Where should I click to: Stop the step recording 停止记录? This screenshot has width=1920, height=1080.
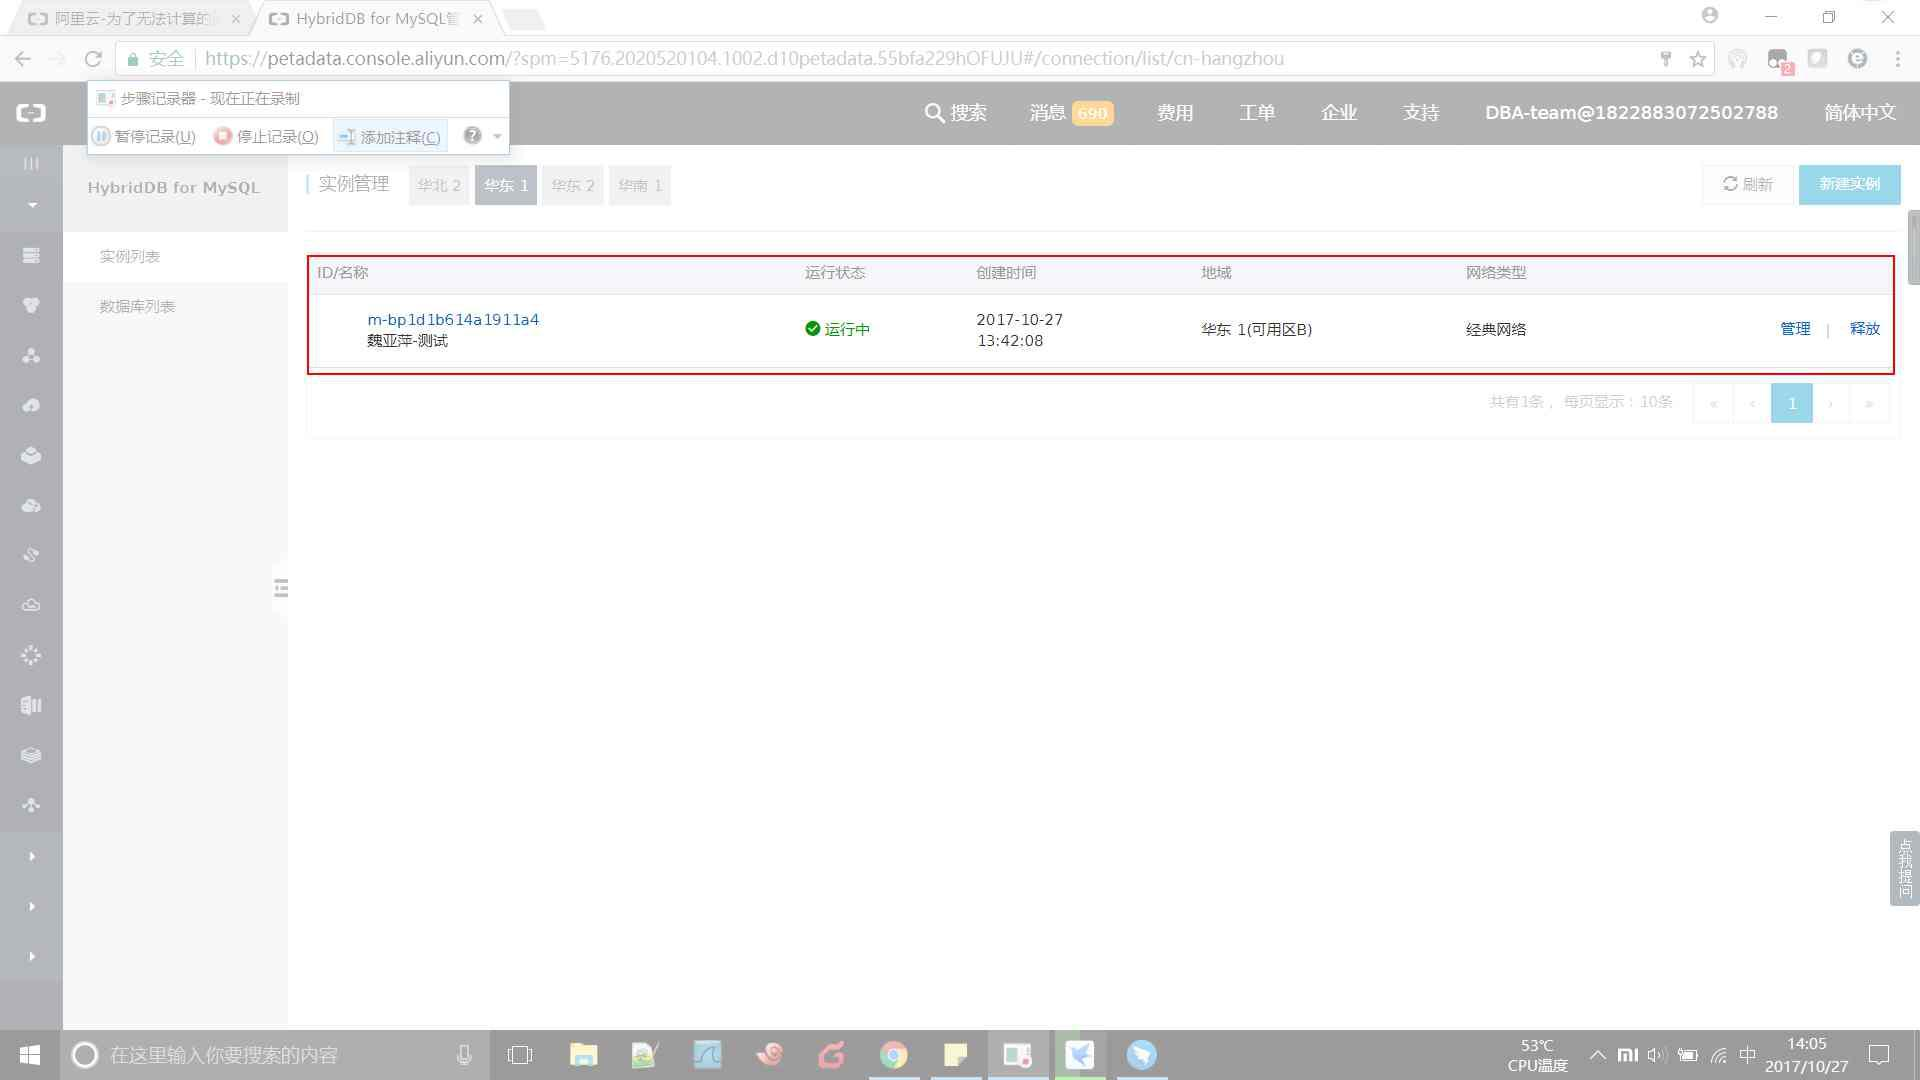tap(266, 137)
